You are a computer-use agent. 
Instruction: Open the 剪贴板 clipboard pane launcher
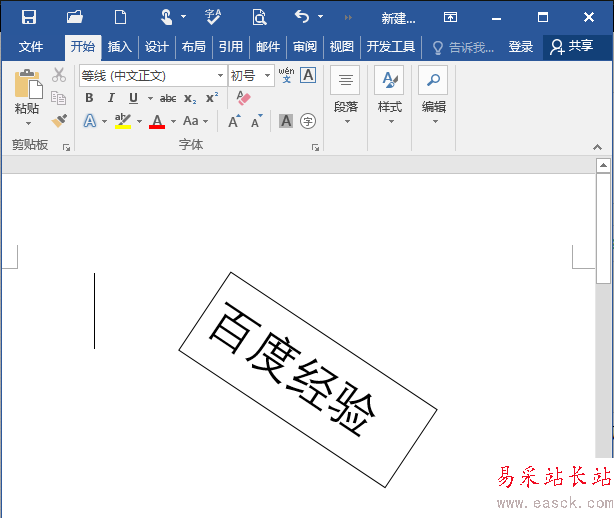[66, 148]
